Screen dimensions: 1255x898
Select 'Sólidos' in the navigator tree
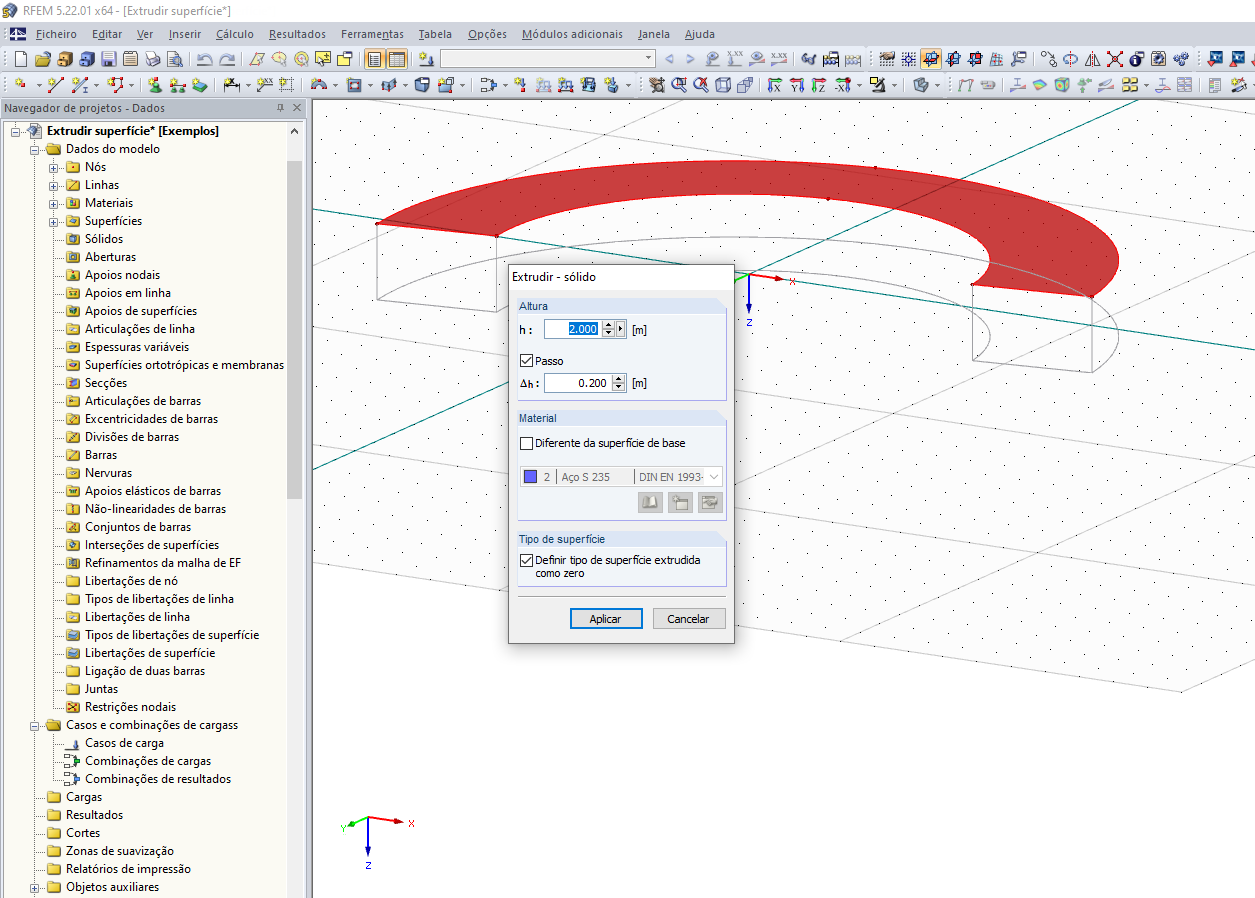(104, 239)
